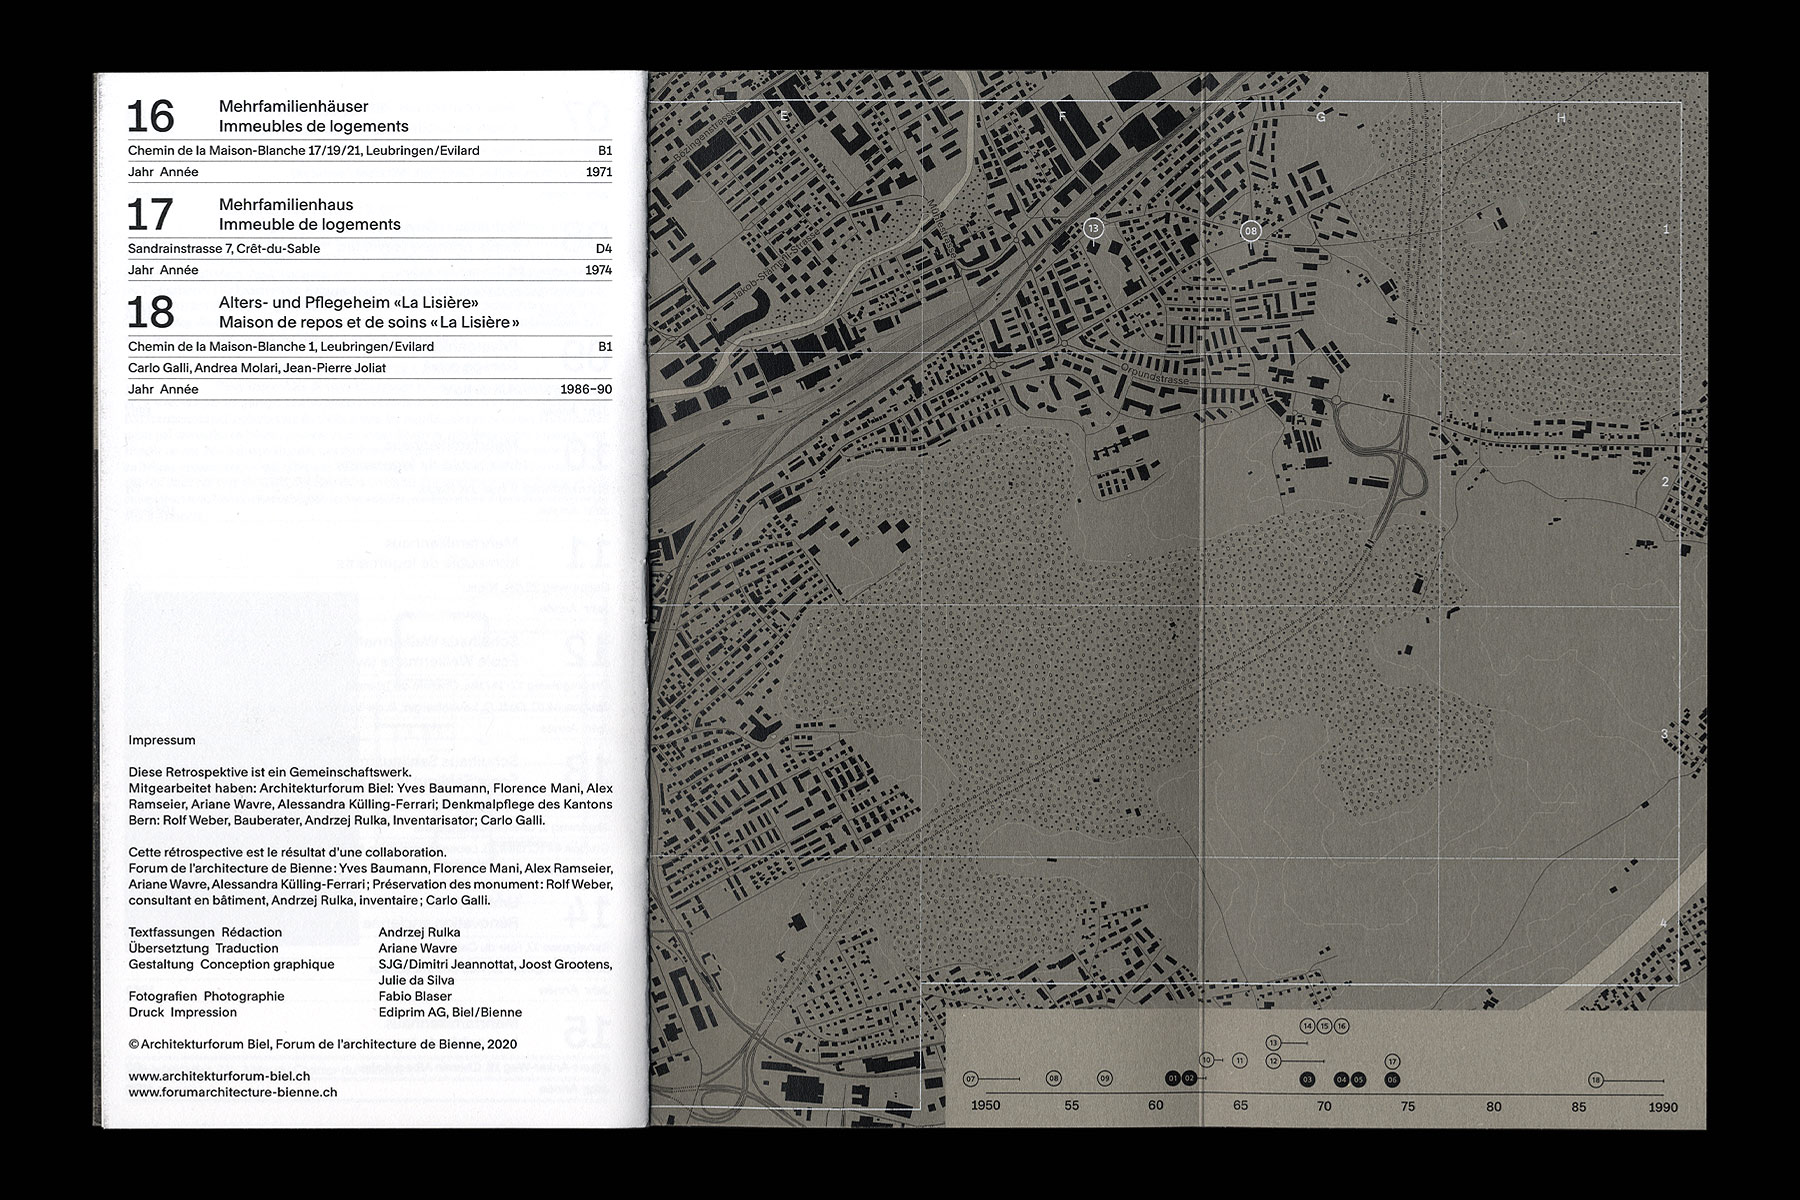Select outlined marker 14 in the timeline
The image size is (1800, 1200).
click(1307, 1026)
